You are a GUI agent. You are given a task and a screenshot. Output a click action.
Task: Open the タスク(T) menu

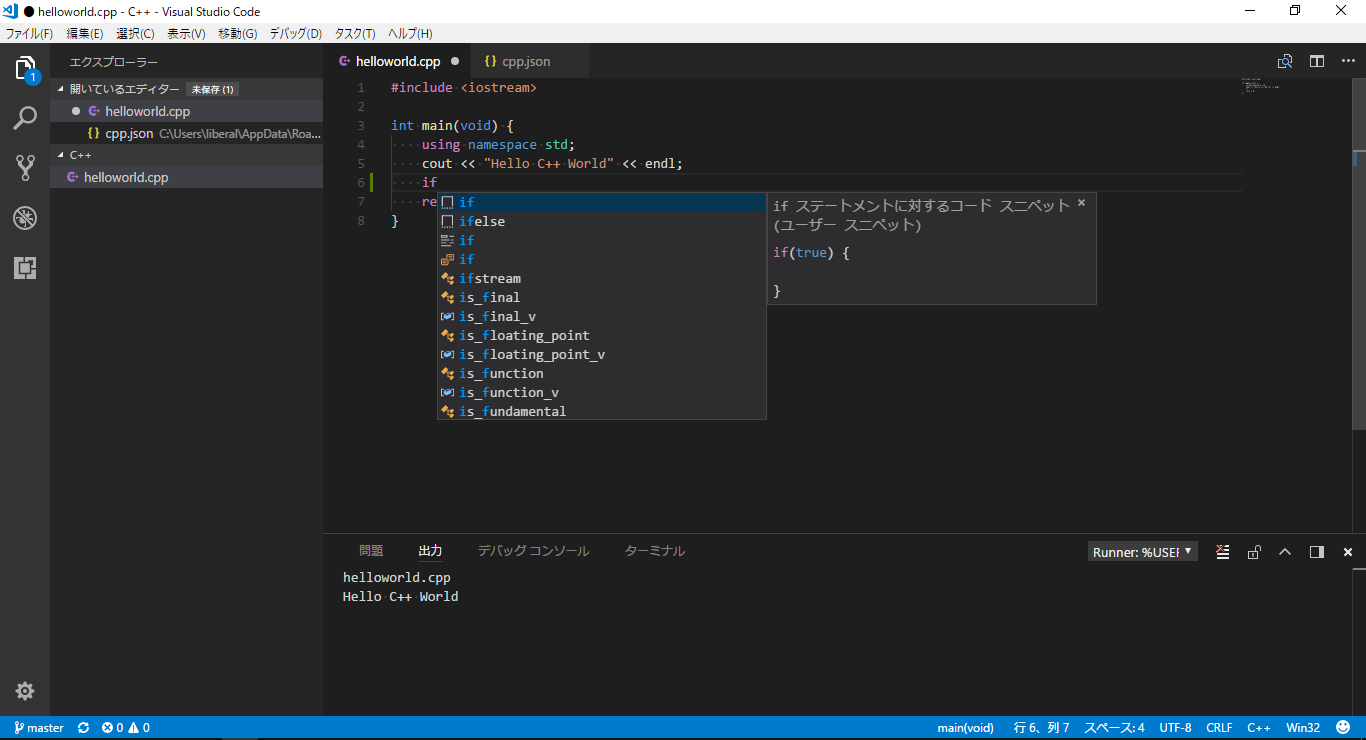point(355,33)
